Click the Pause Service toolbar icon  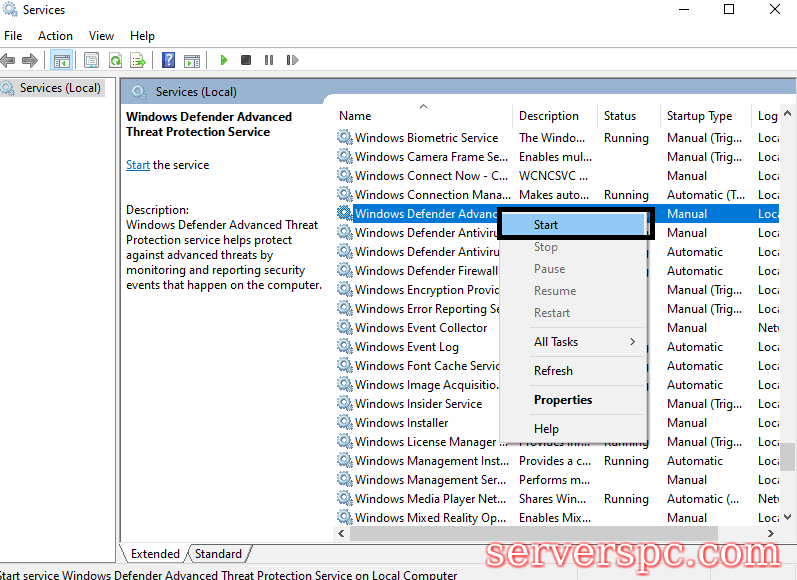pyautogui.click(x=268, y=60)
